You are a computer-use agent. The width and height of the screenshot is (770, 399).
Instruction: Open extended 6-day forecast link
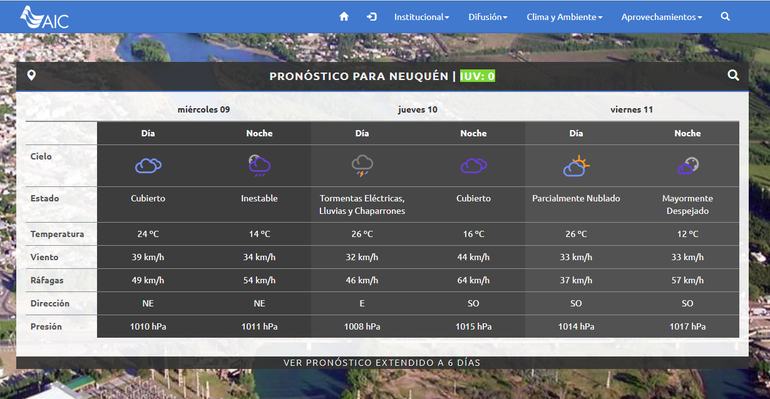click(x=382, y=363)
